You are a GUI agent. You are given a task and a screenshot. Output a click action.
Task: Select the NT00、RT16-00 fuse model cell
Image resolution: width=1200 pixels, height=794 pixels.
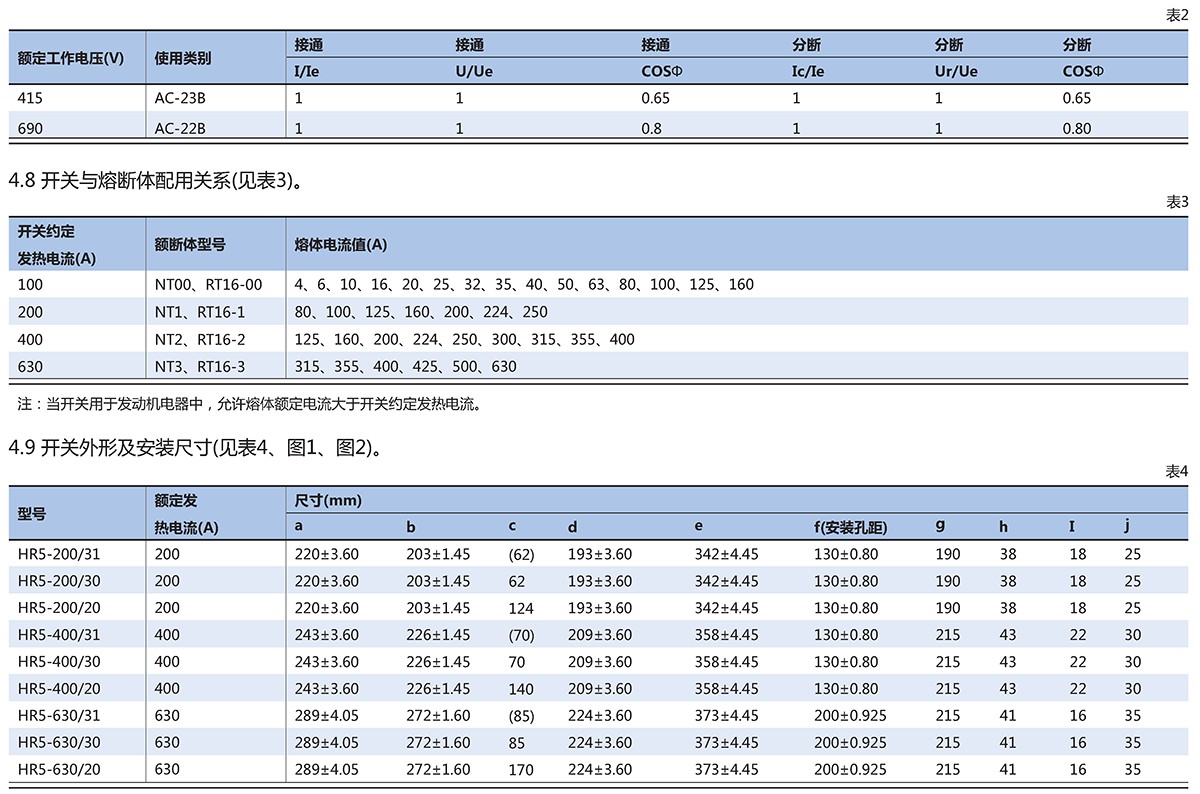coord(208,285)
